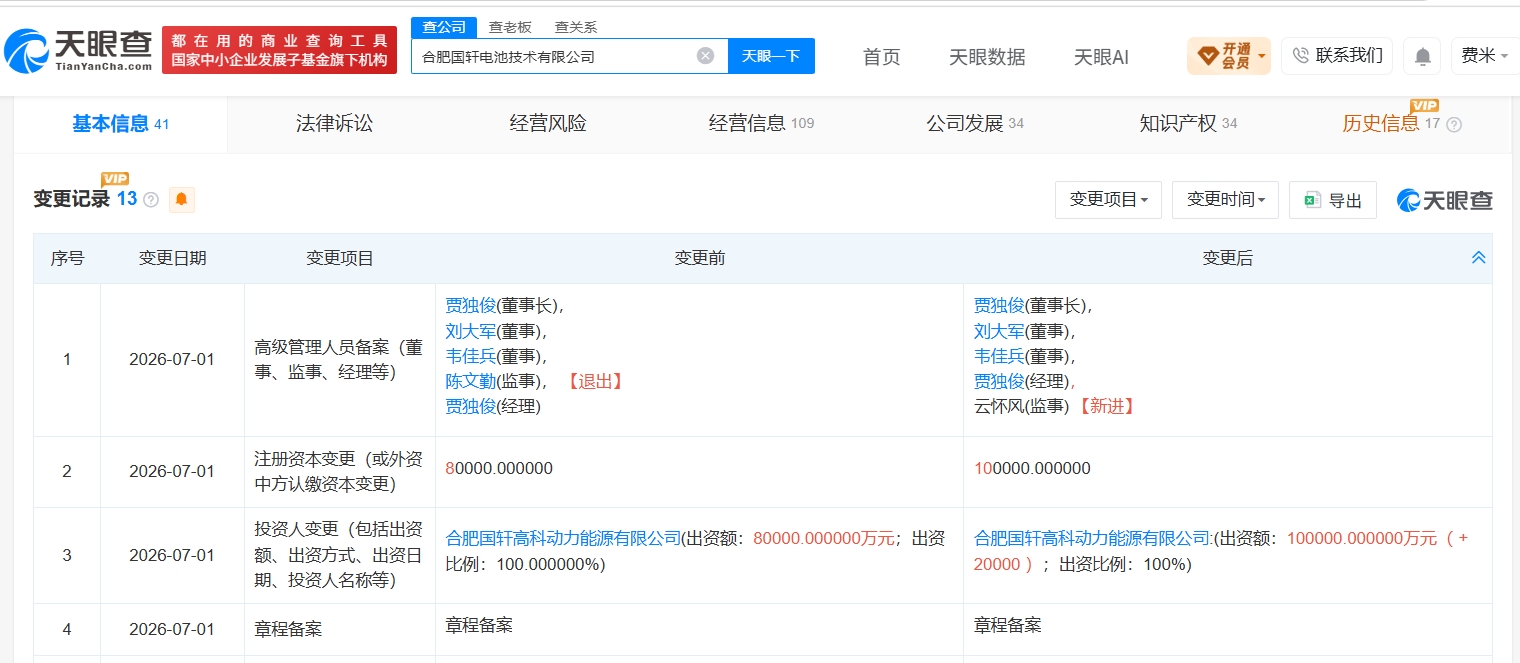This screenshot has height=663, width=1520.
Task: Open notifications bell icon
Action: click(1422, 56)
